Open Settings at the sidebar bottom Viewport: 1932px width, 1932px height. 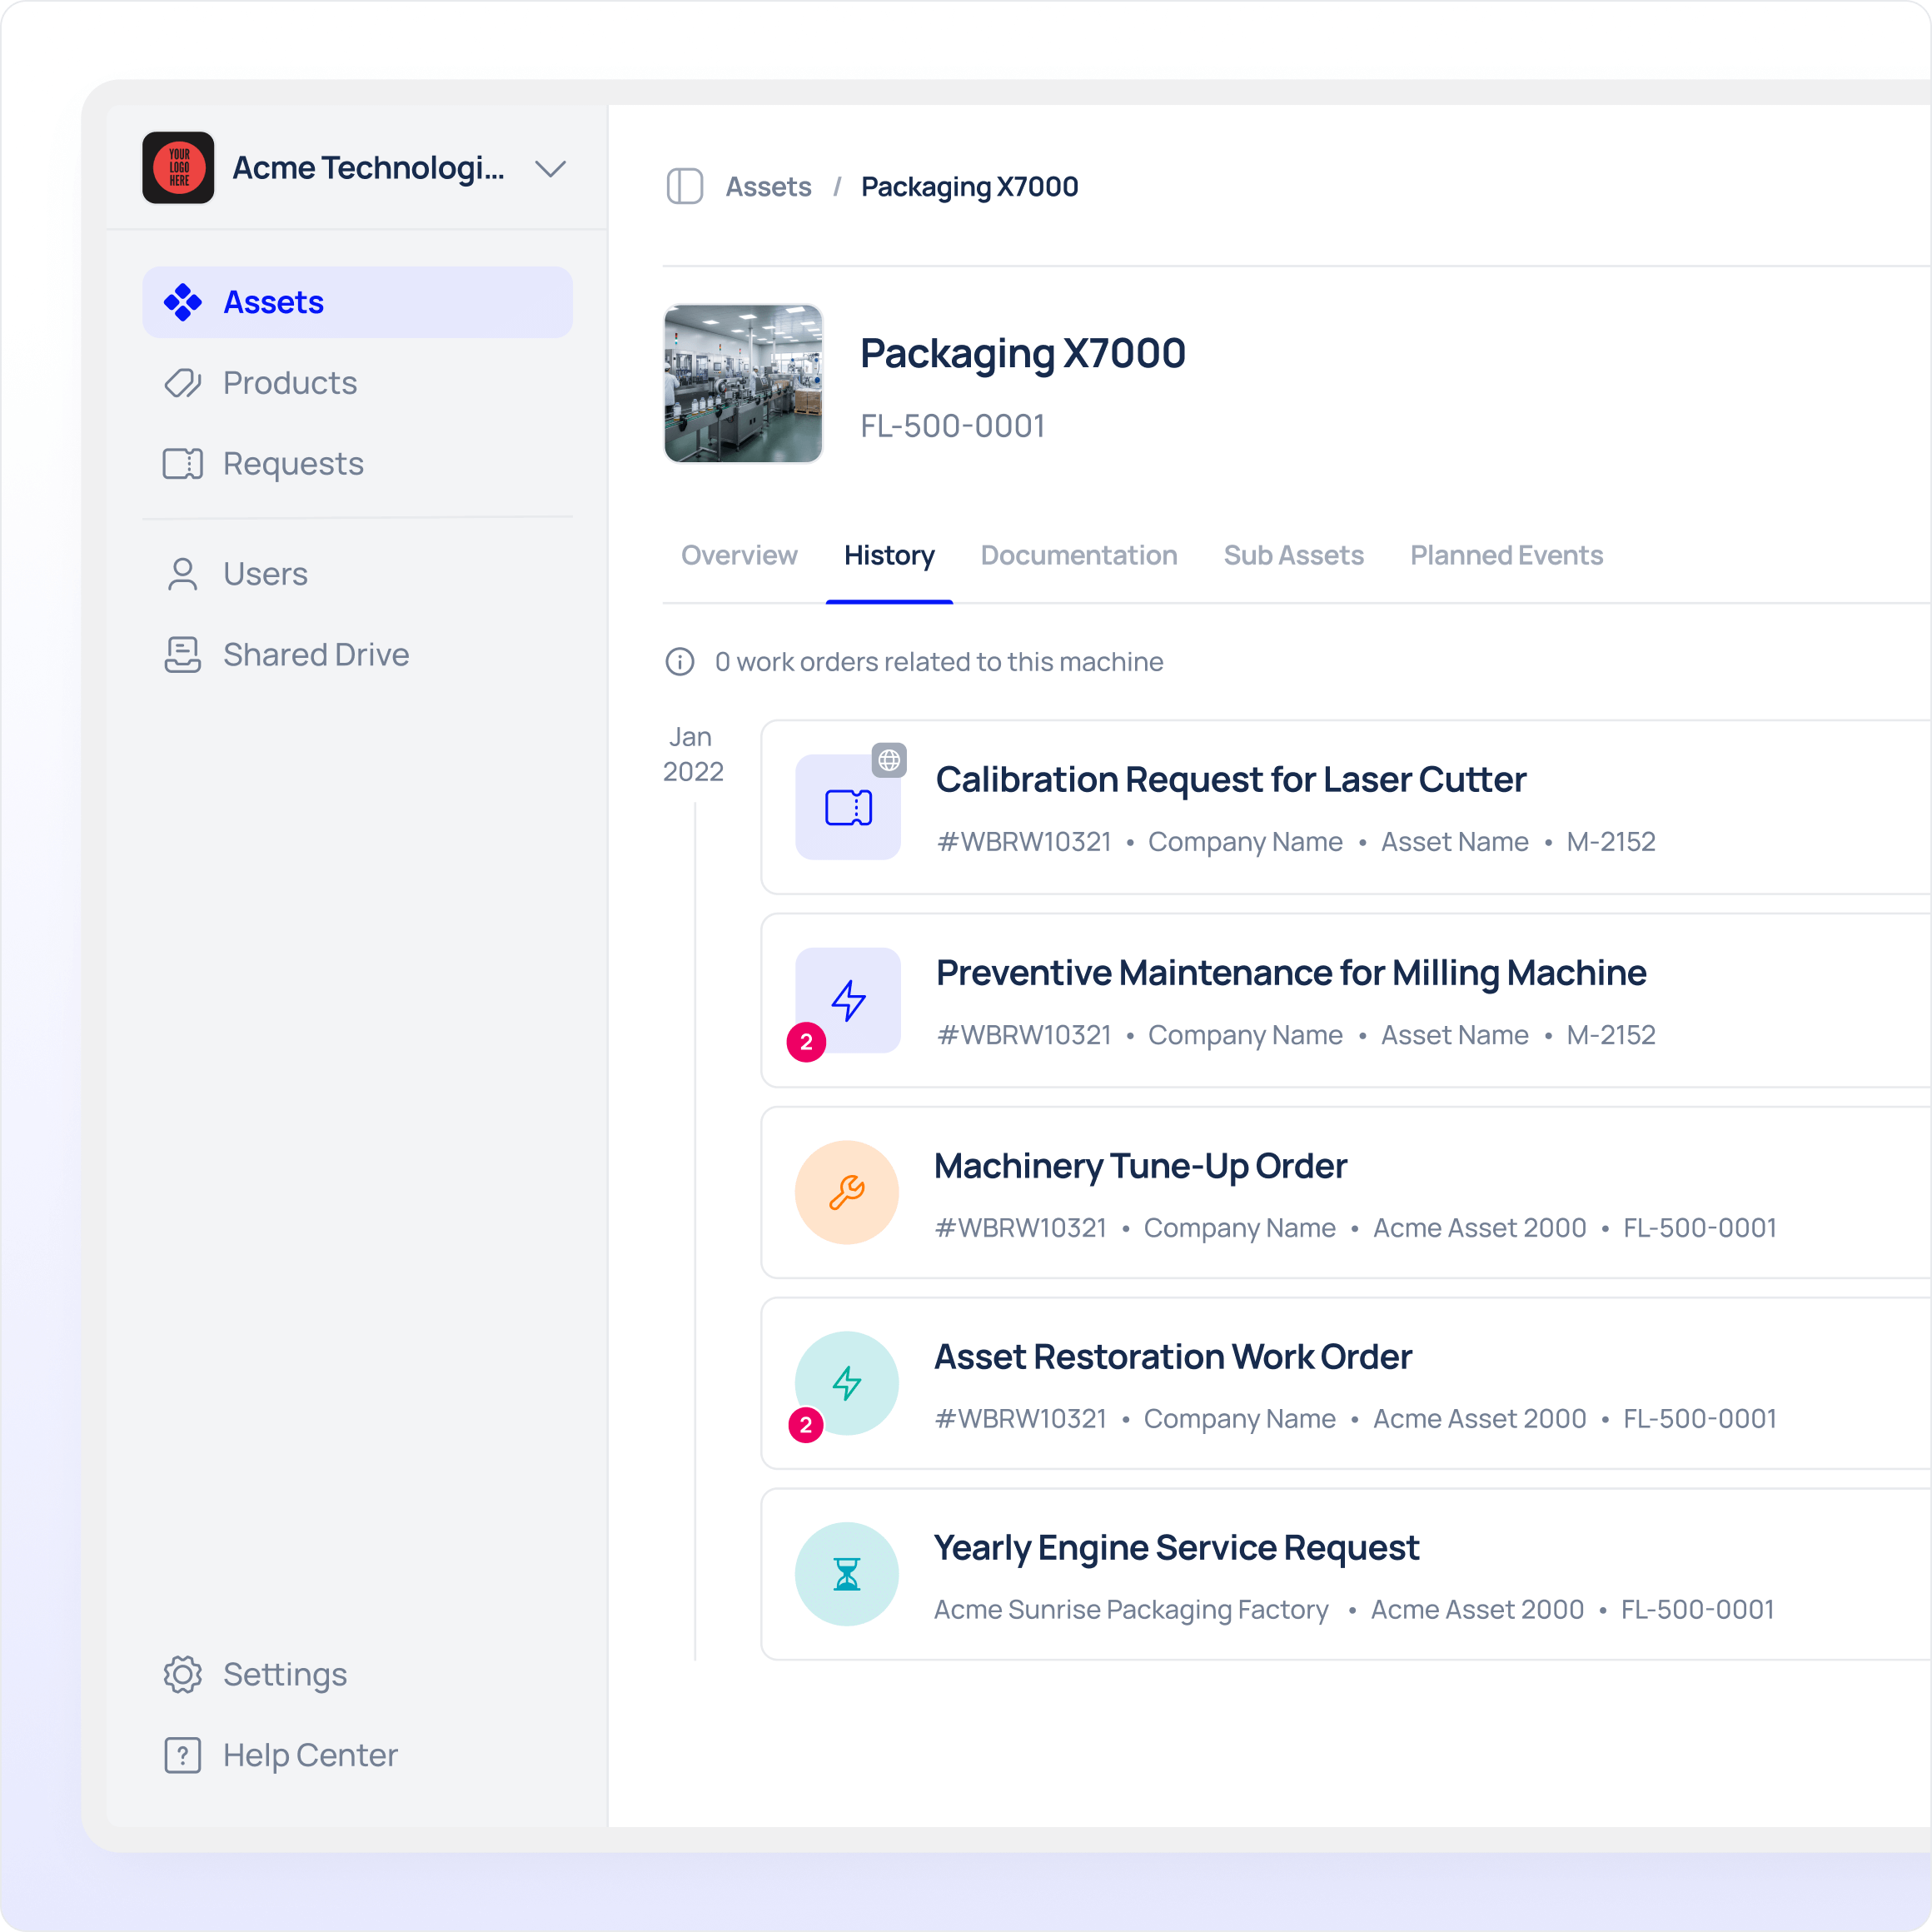pyautogui.click(x=284, y=1674)
